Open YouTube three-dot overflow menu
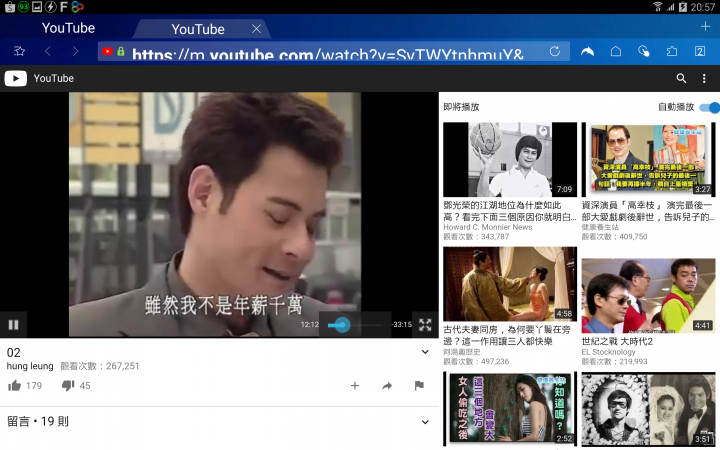This screenshot has height=450, width=720. point(704,78)
